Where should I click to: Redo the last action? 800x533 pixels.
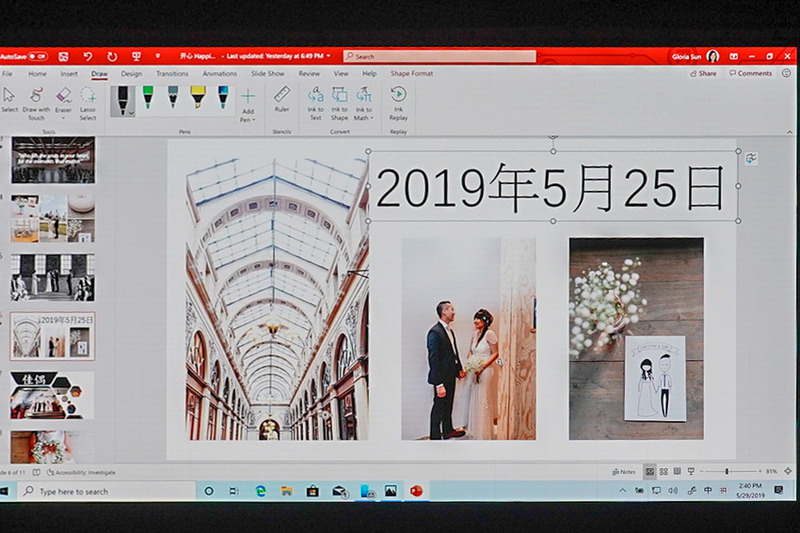click(112, 56)
